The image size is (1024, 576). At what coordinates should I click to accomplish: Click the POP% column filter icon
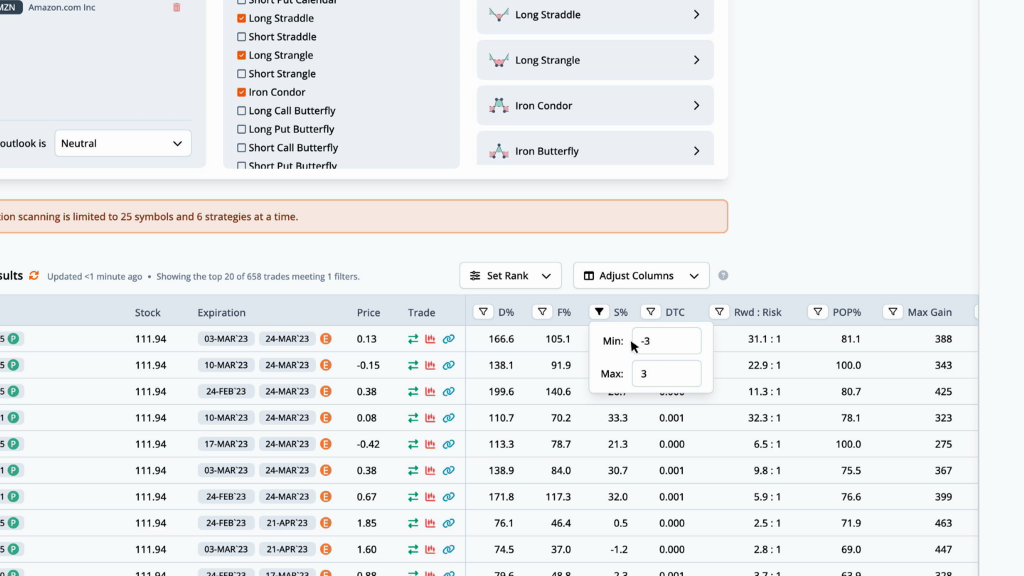tap(817, 312)
